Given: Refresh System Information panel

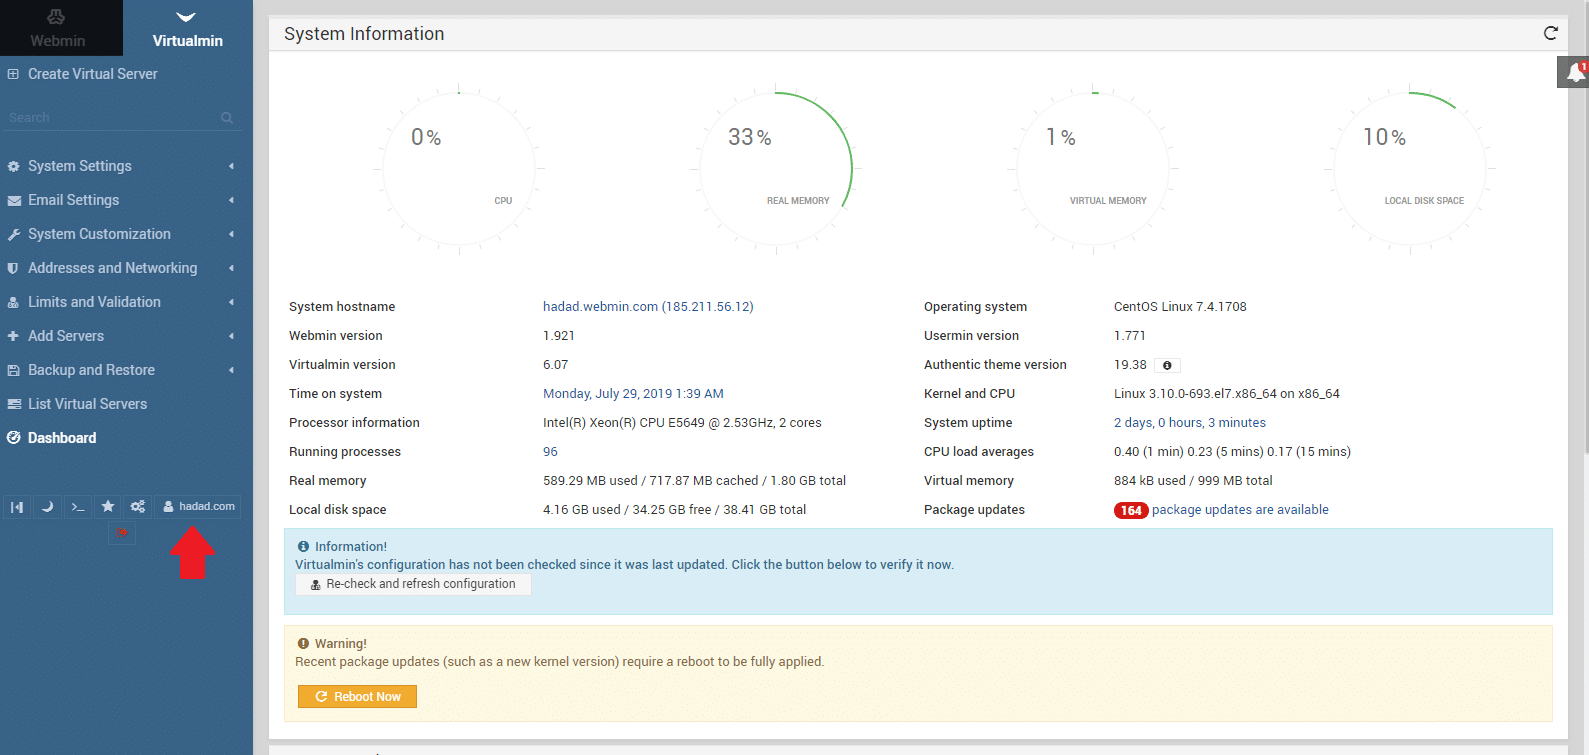Looking at the screenshot, I should pos(1550,33).
